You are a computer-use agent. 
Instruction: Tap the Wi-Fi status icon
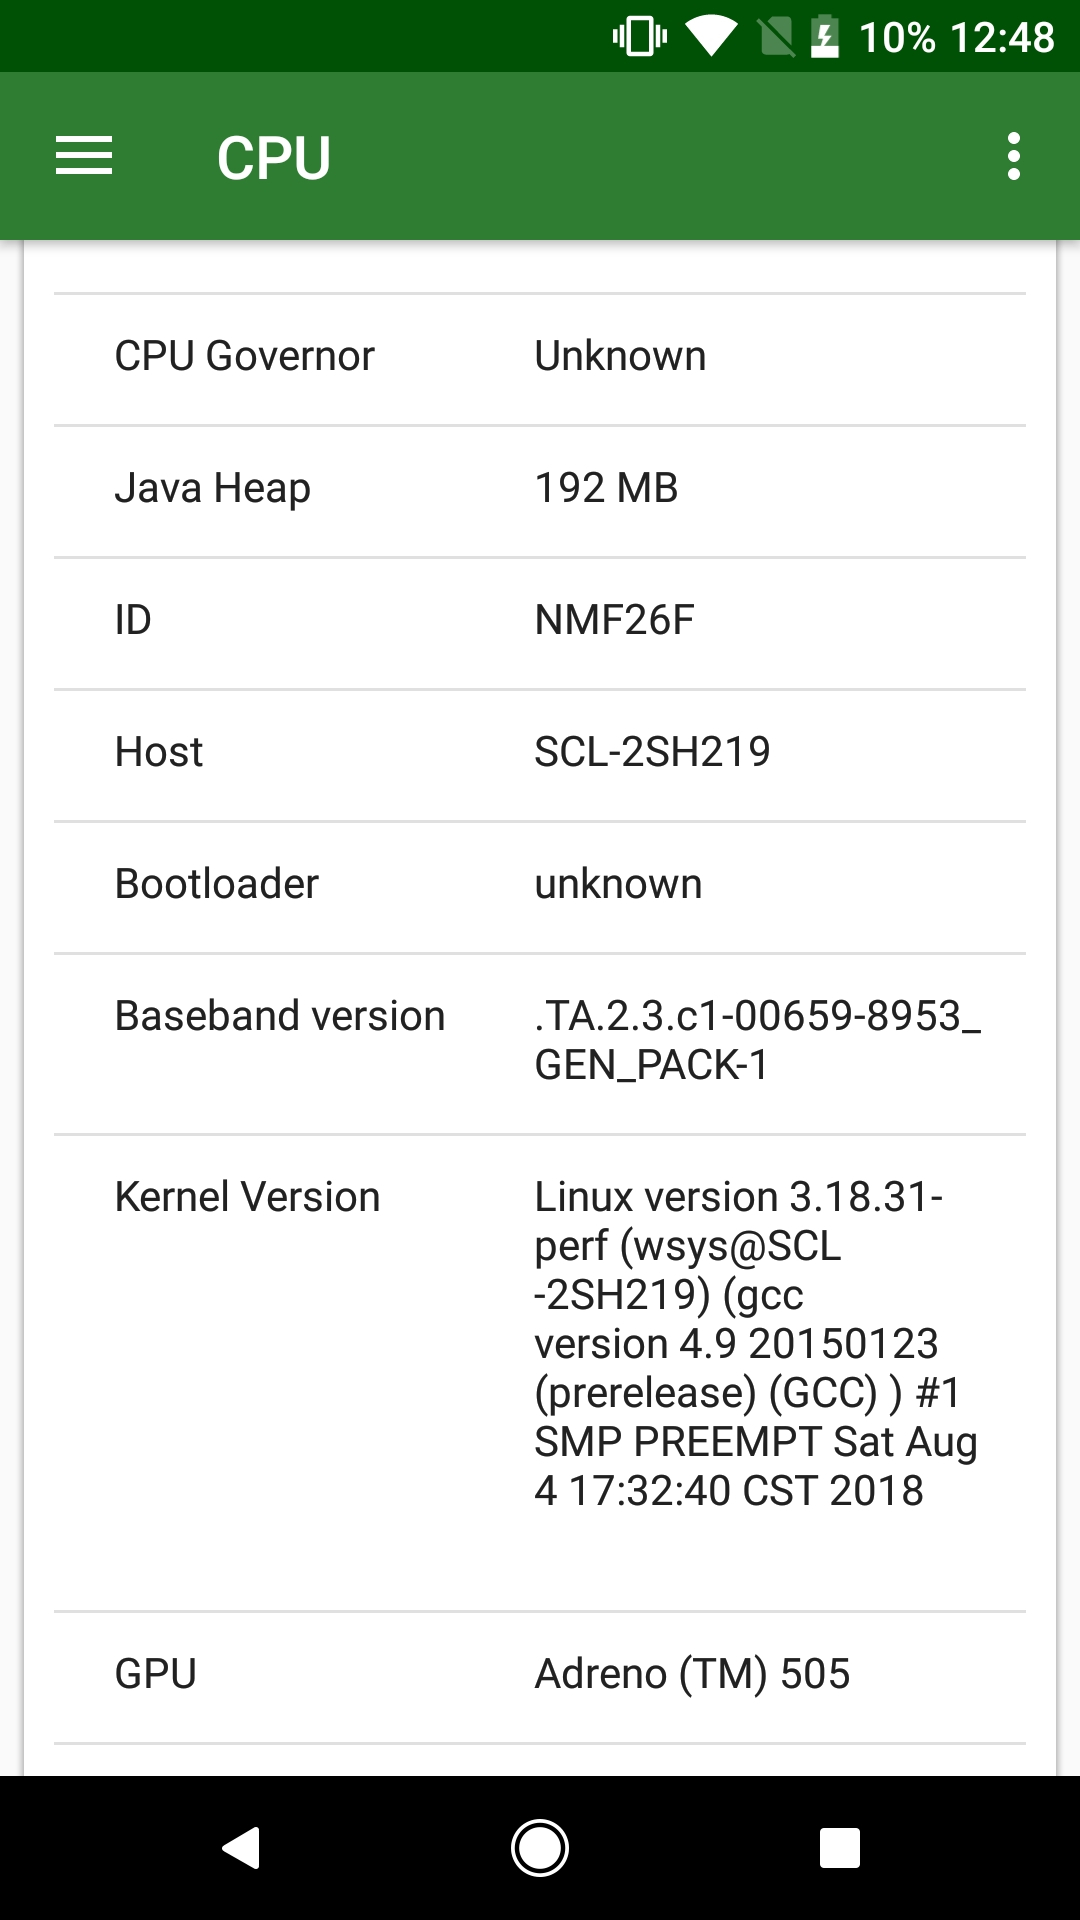(x=712, y=37)
